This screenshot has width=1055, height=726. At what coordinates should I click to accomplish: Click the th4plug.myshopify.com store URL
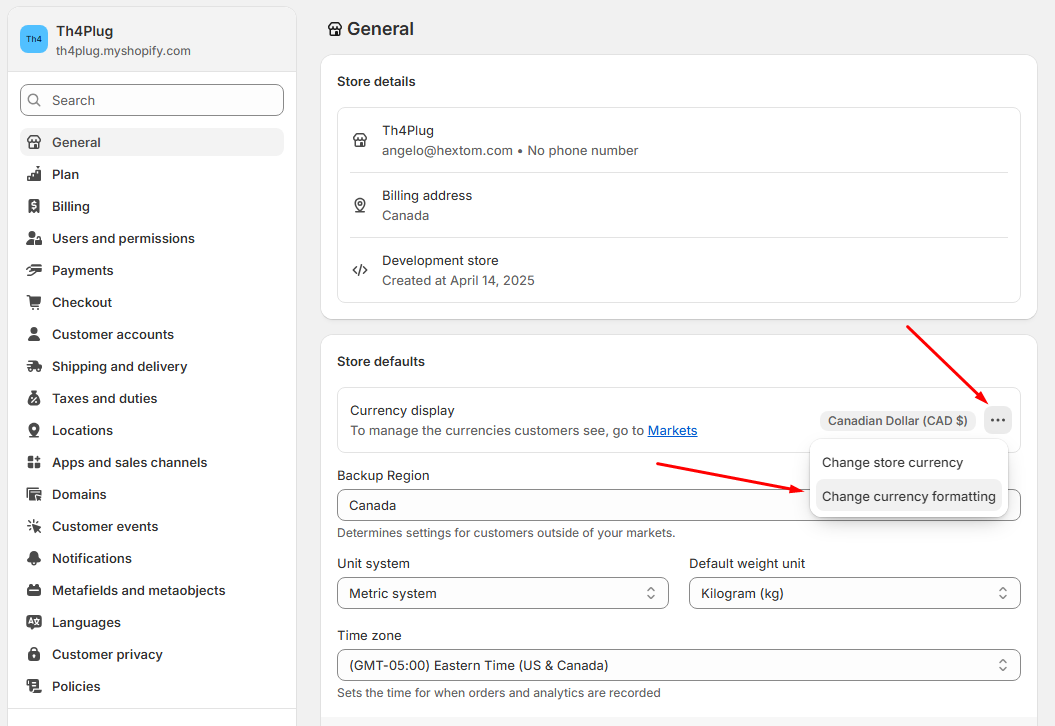(x=123, y=50)
